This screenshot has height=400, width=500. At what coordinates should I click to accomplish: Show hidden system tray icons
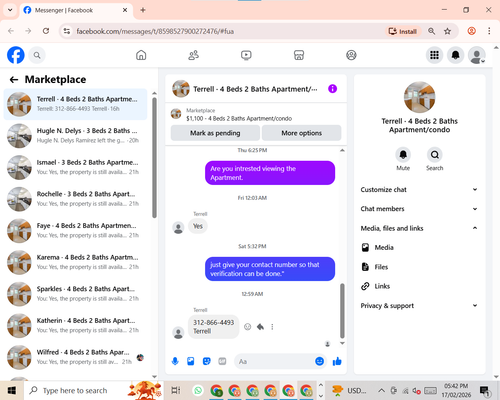381,390
